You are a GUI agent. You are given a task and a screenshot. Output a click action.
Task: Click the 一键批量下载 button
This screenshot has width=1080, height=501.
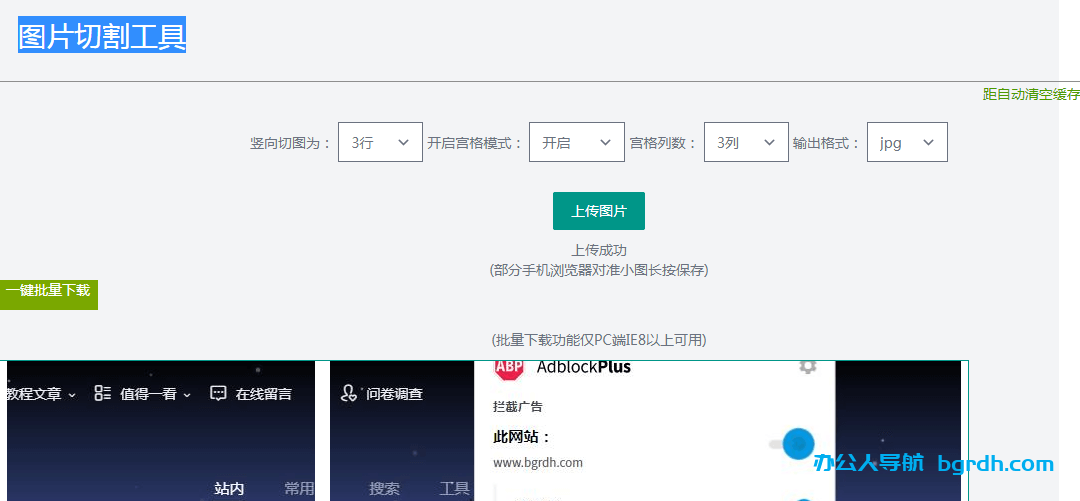click(48, 291)
